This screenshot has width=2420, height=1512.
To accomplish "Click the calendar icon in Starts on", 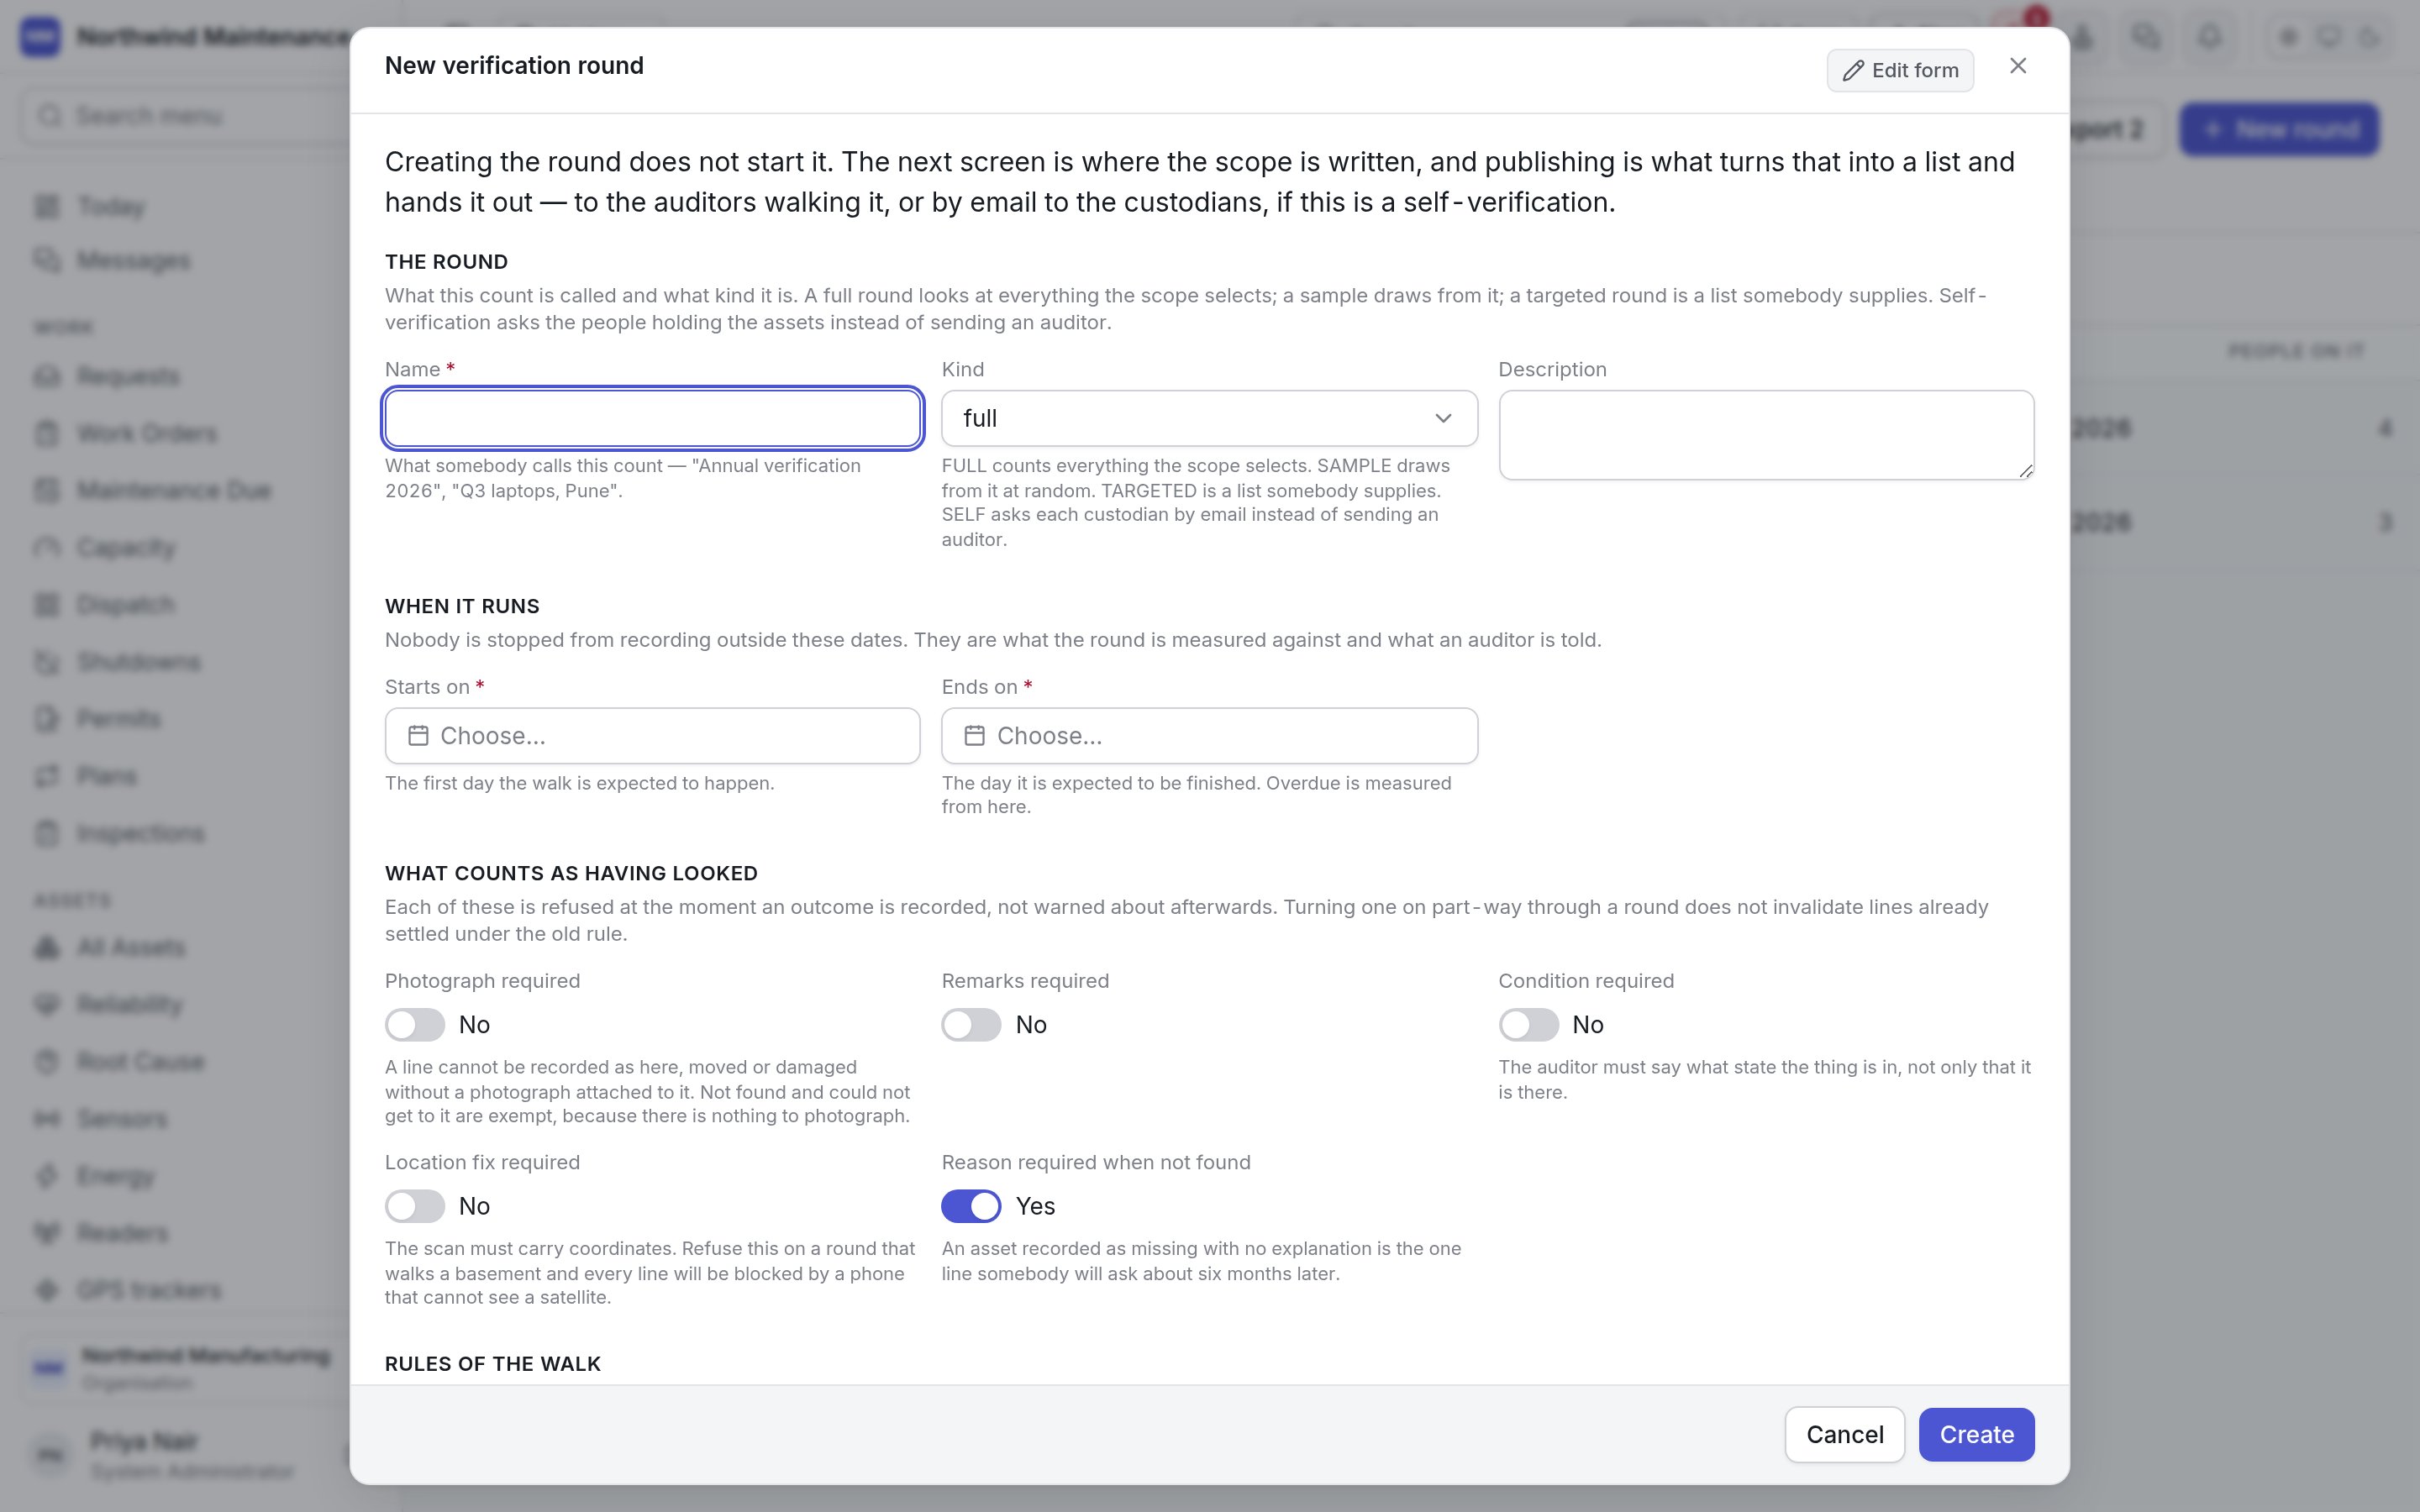I will [418, 736].
